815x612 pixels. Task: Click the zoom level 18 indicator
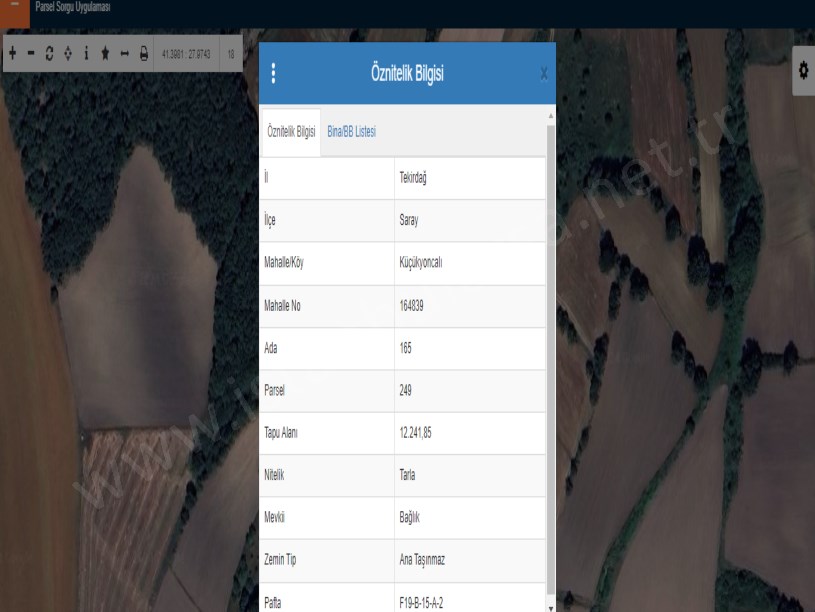tap(231, 53)
